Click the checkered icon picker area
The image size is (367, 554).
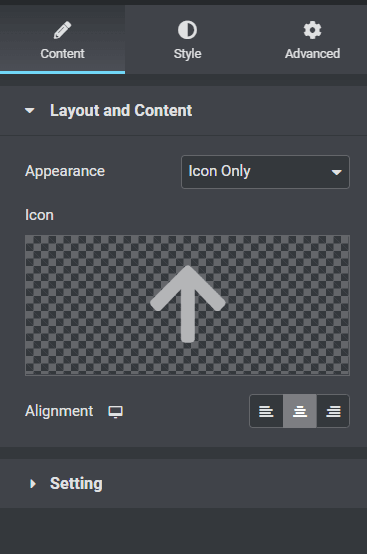(188, 305)
